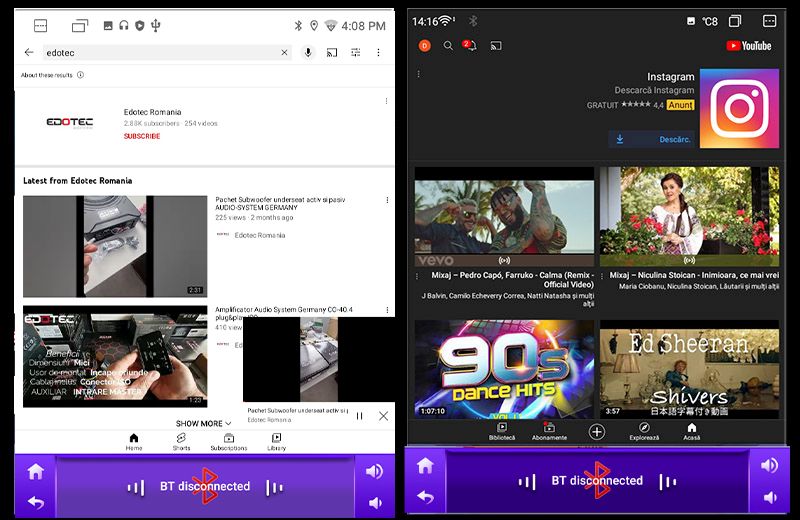The image size is (800, 520).
Task: Tap Descarcă download button for Instagram
Action: 652,139
